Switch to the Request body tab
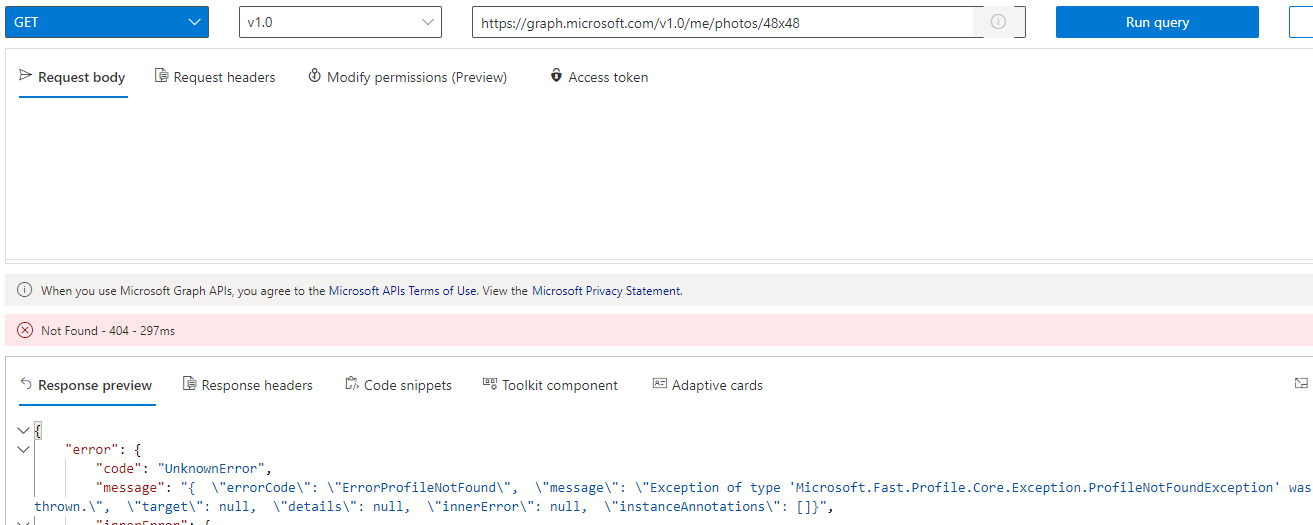Image resolution: width=1313 pixels, height=525 pixels. pyautogui.click(x=73, y=77)
